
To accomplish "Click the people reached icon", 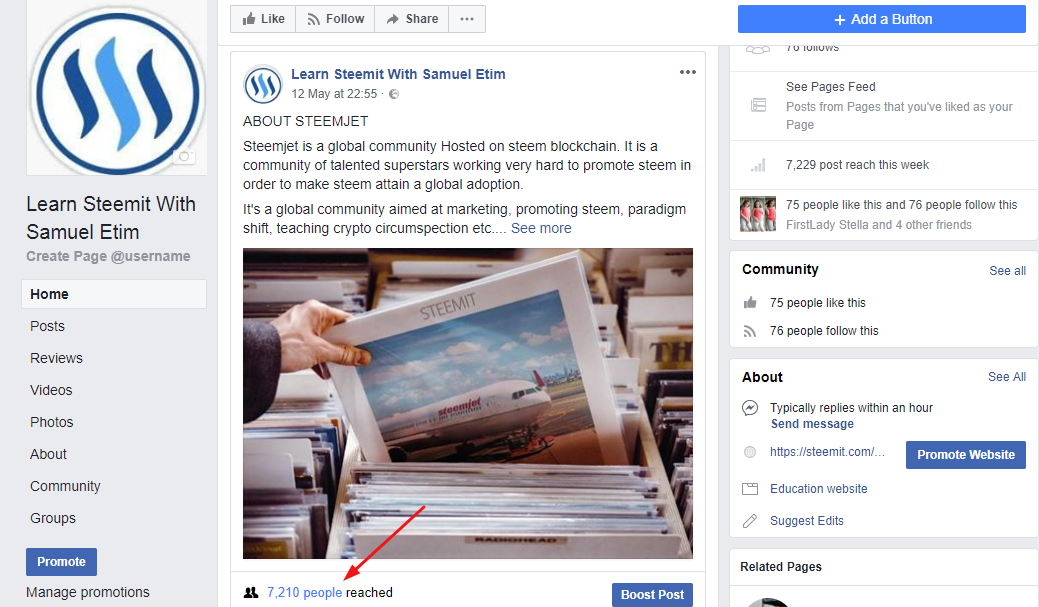I will click(251, 592).
